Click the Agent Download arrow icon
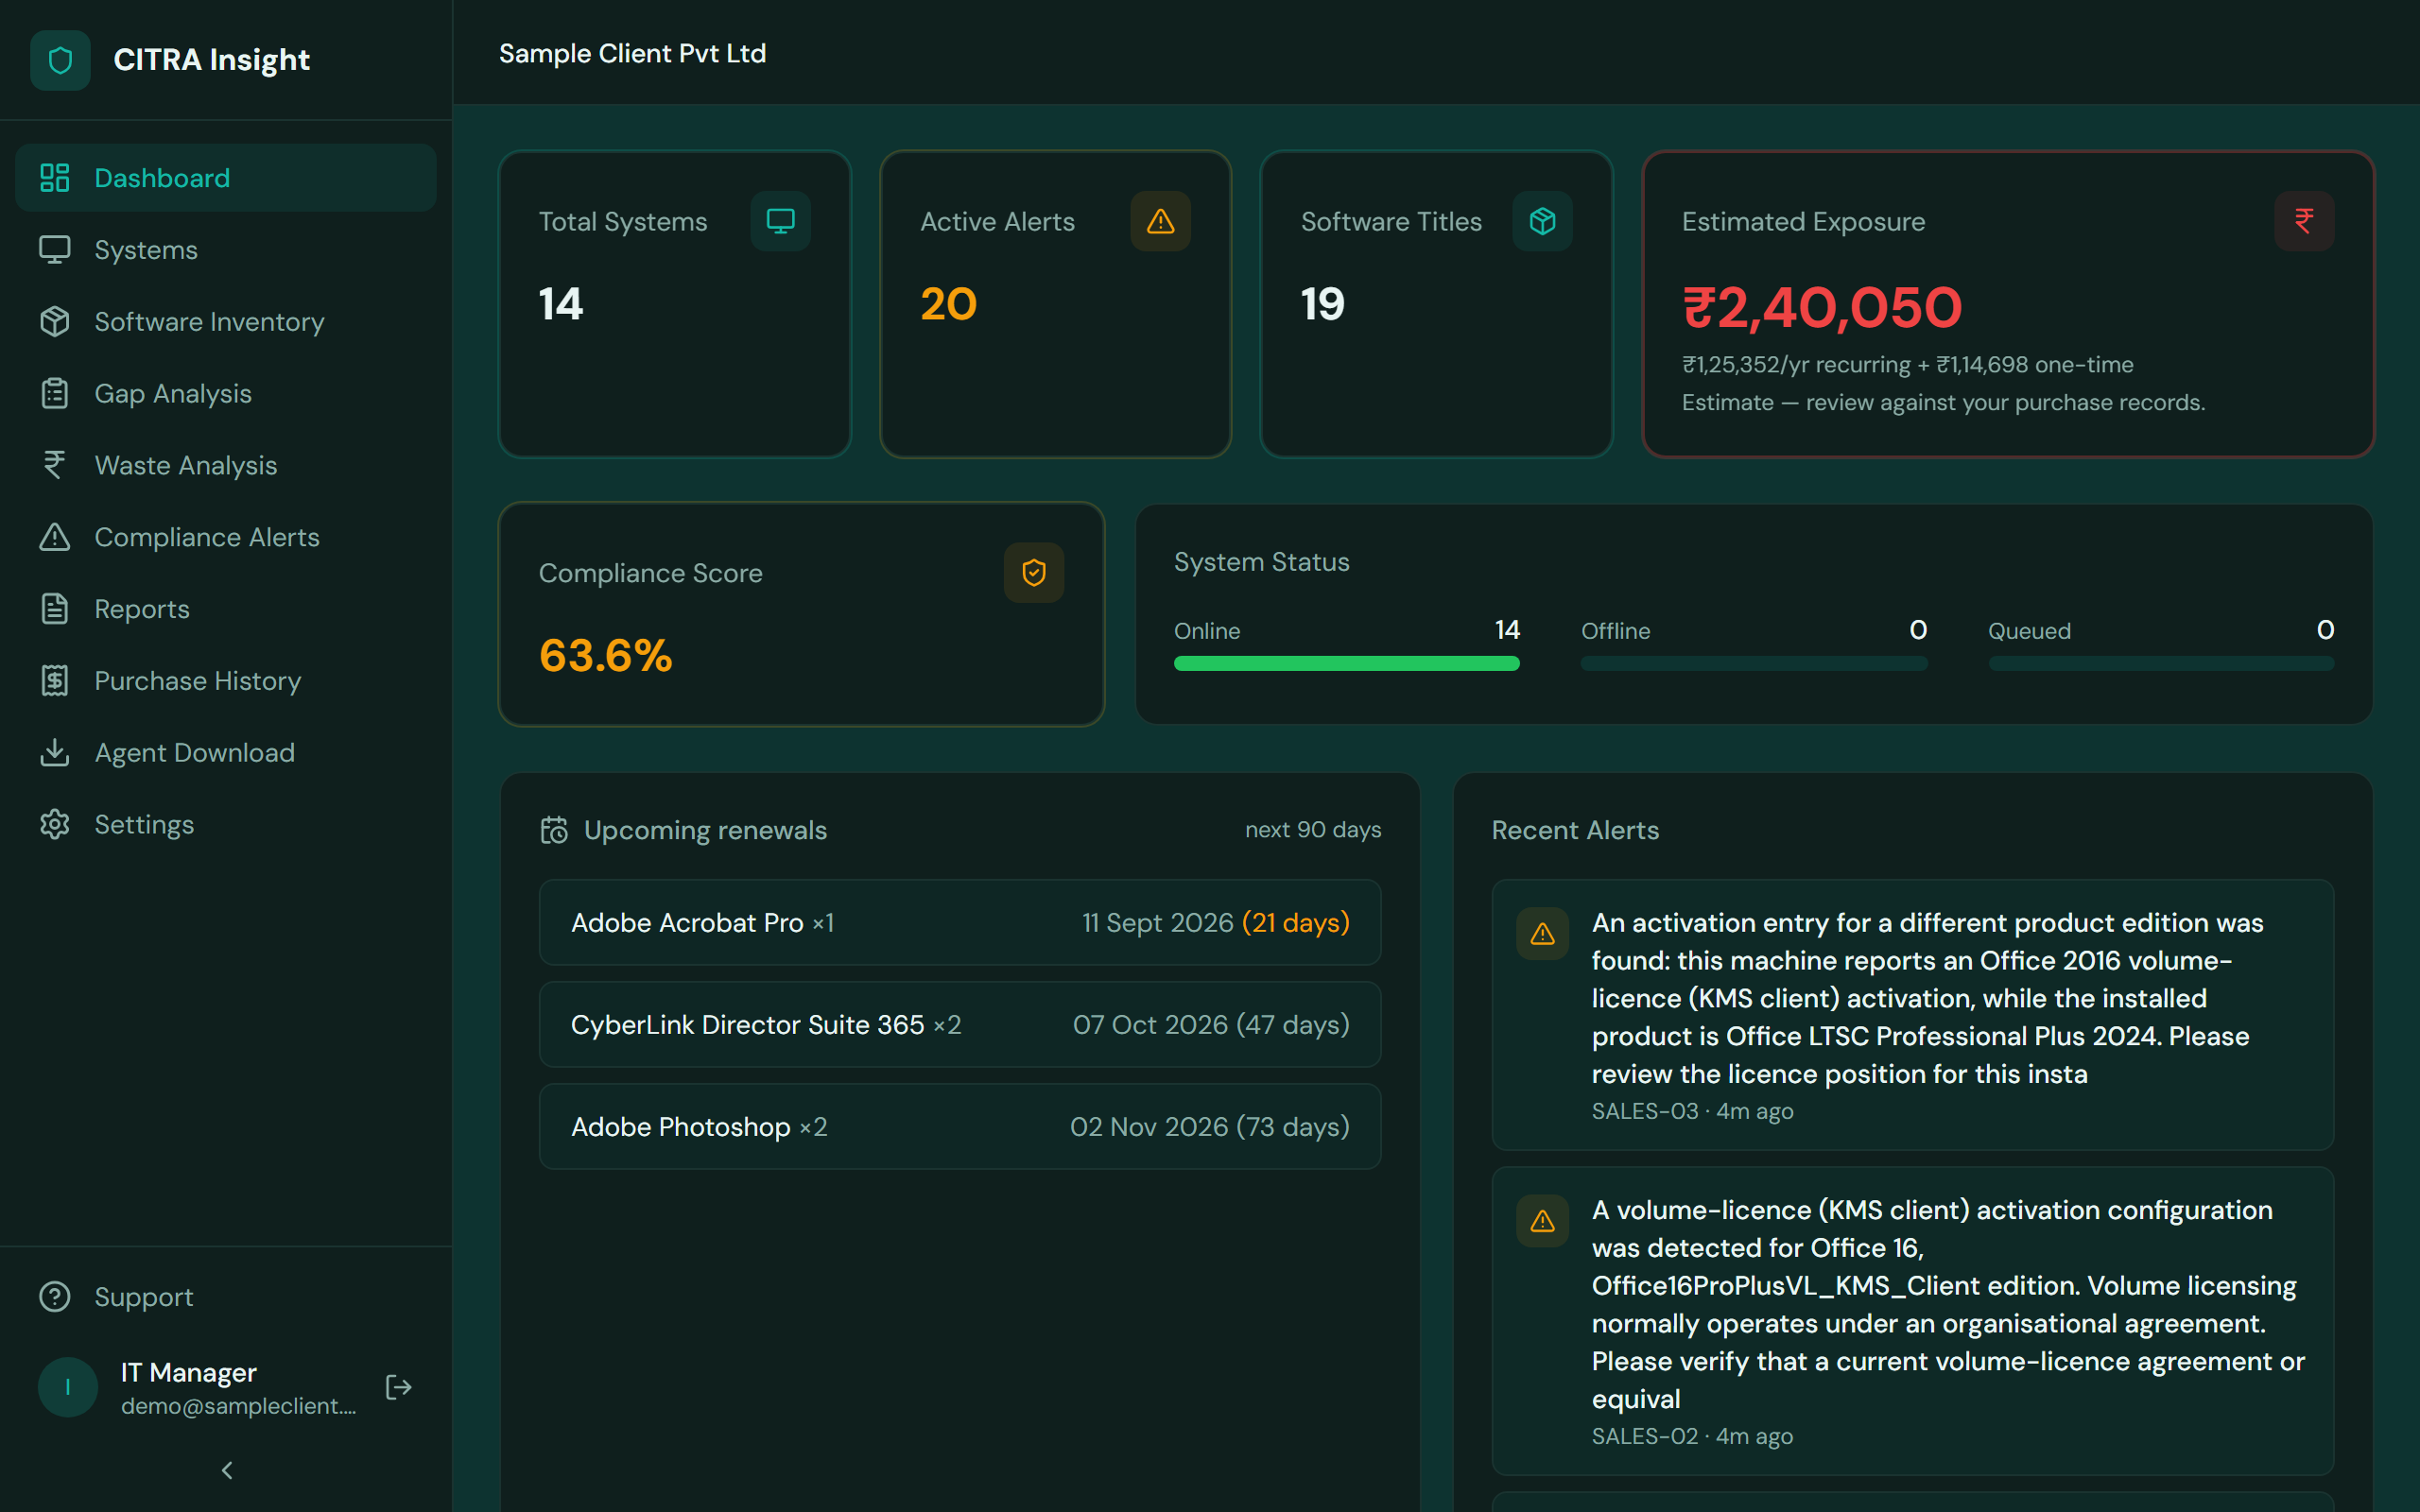Screen dimensions: 2420x1512 click(54, 753)
